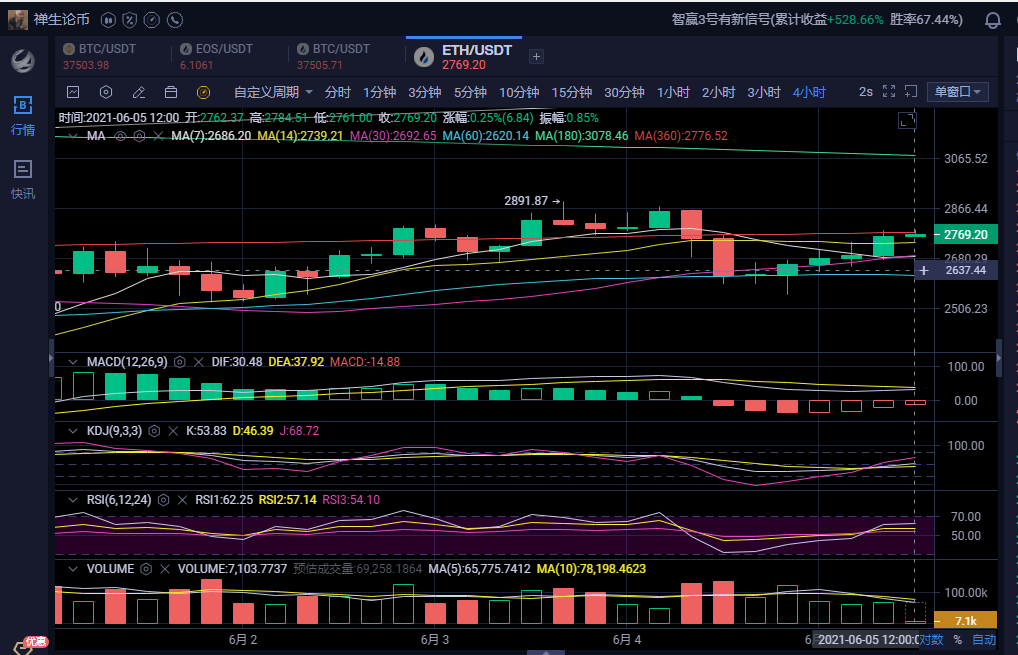This screenshot has height=655, width=1018.
Task: Collapse the MA indicator row
Action: tap(73, 136)
